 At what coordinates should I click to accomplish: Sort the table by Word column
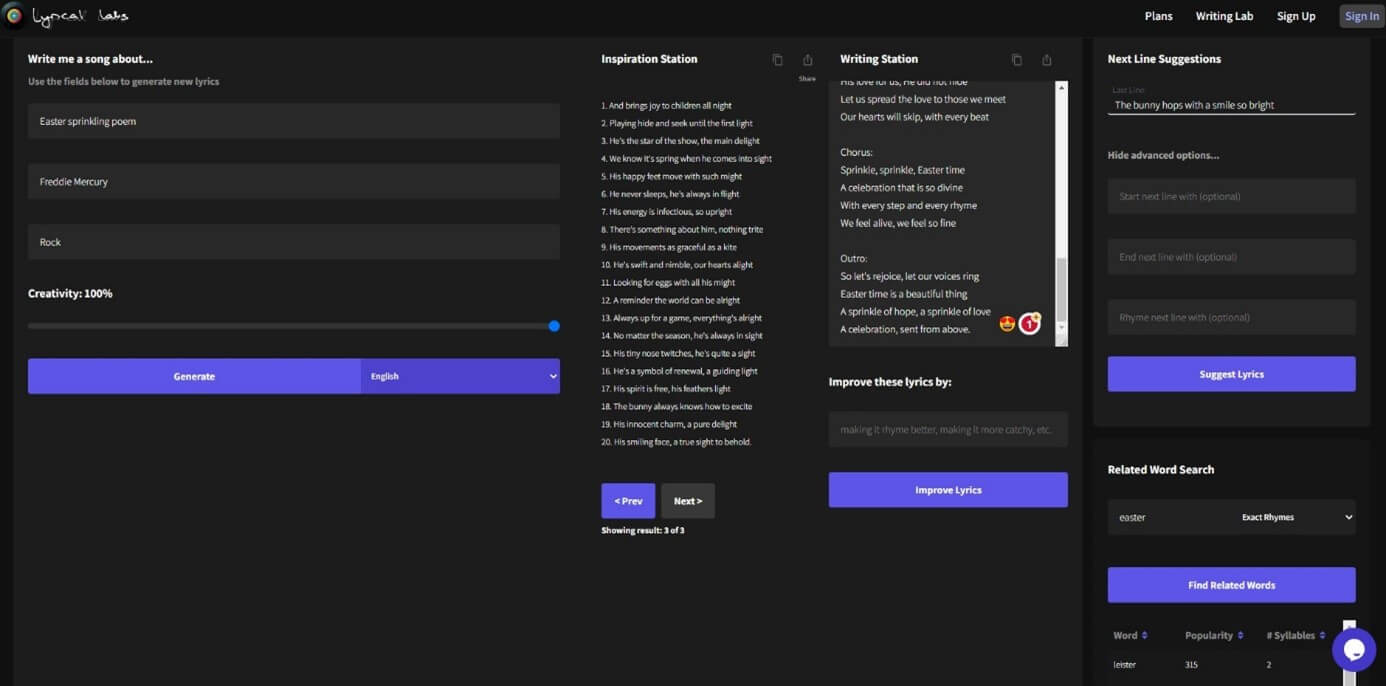1130,636
